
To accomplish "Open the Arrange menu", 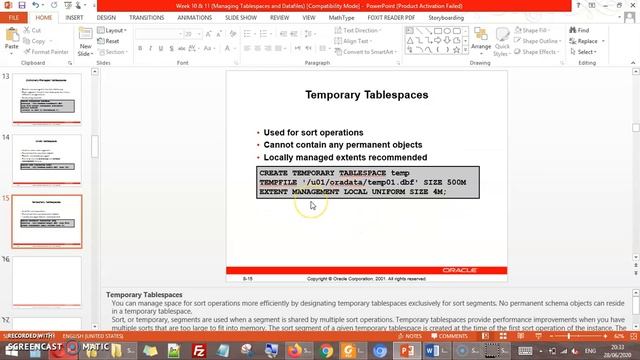I will tap(481, 42).
